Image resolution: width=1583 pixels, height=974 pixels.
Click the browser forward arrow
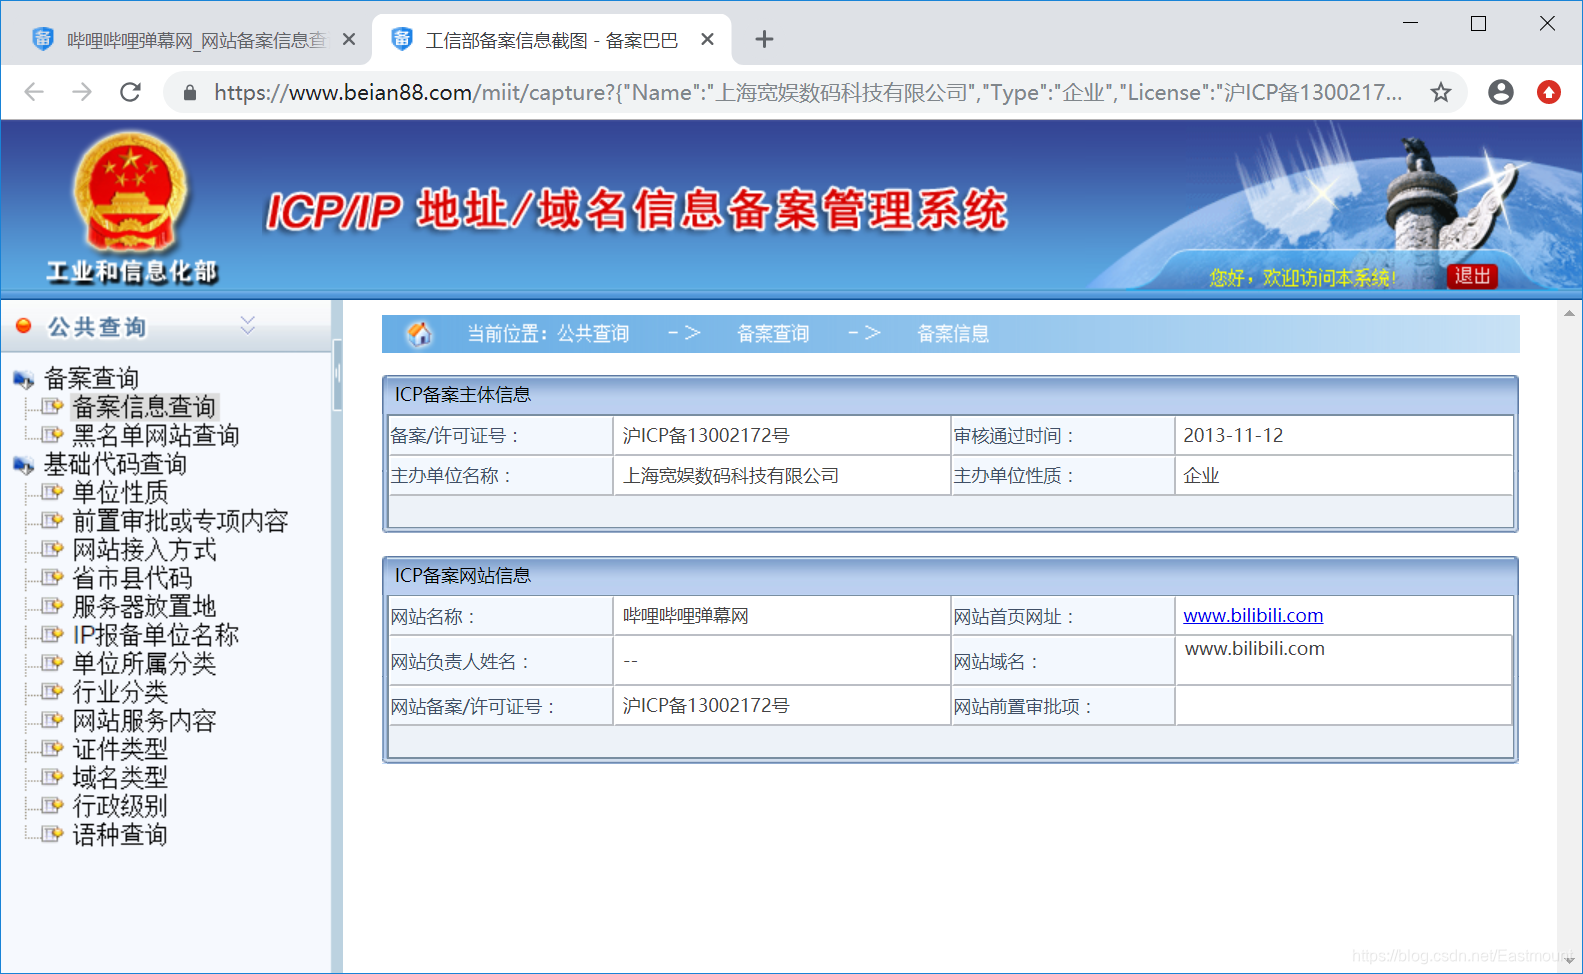pos(82,92)
